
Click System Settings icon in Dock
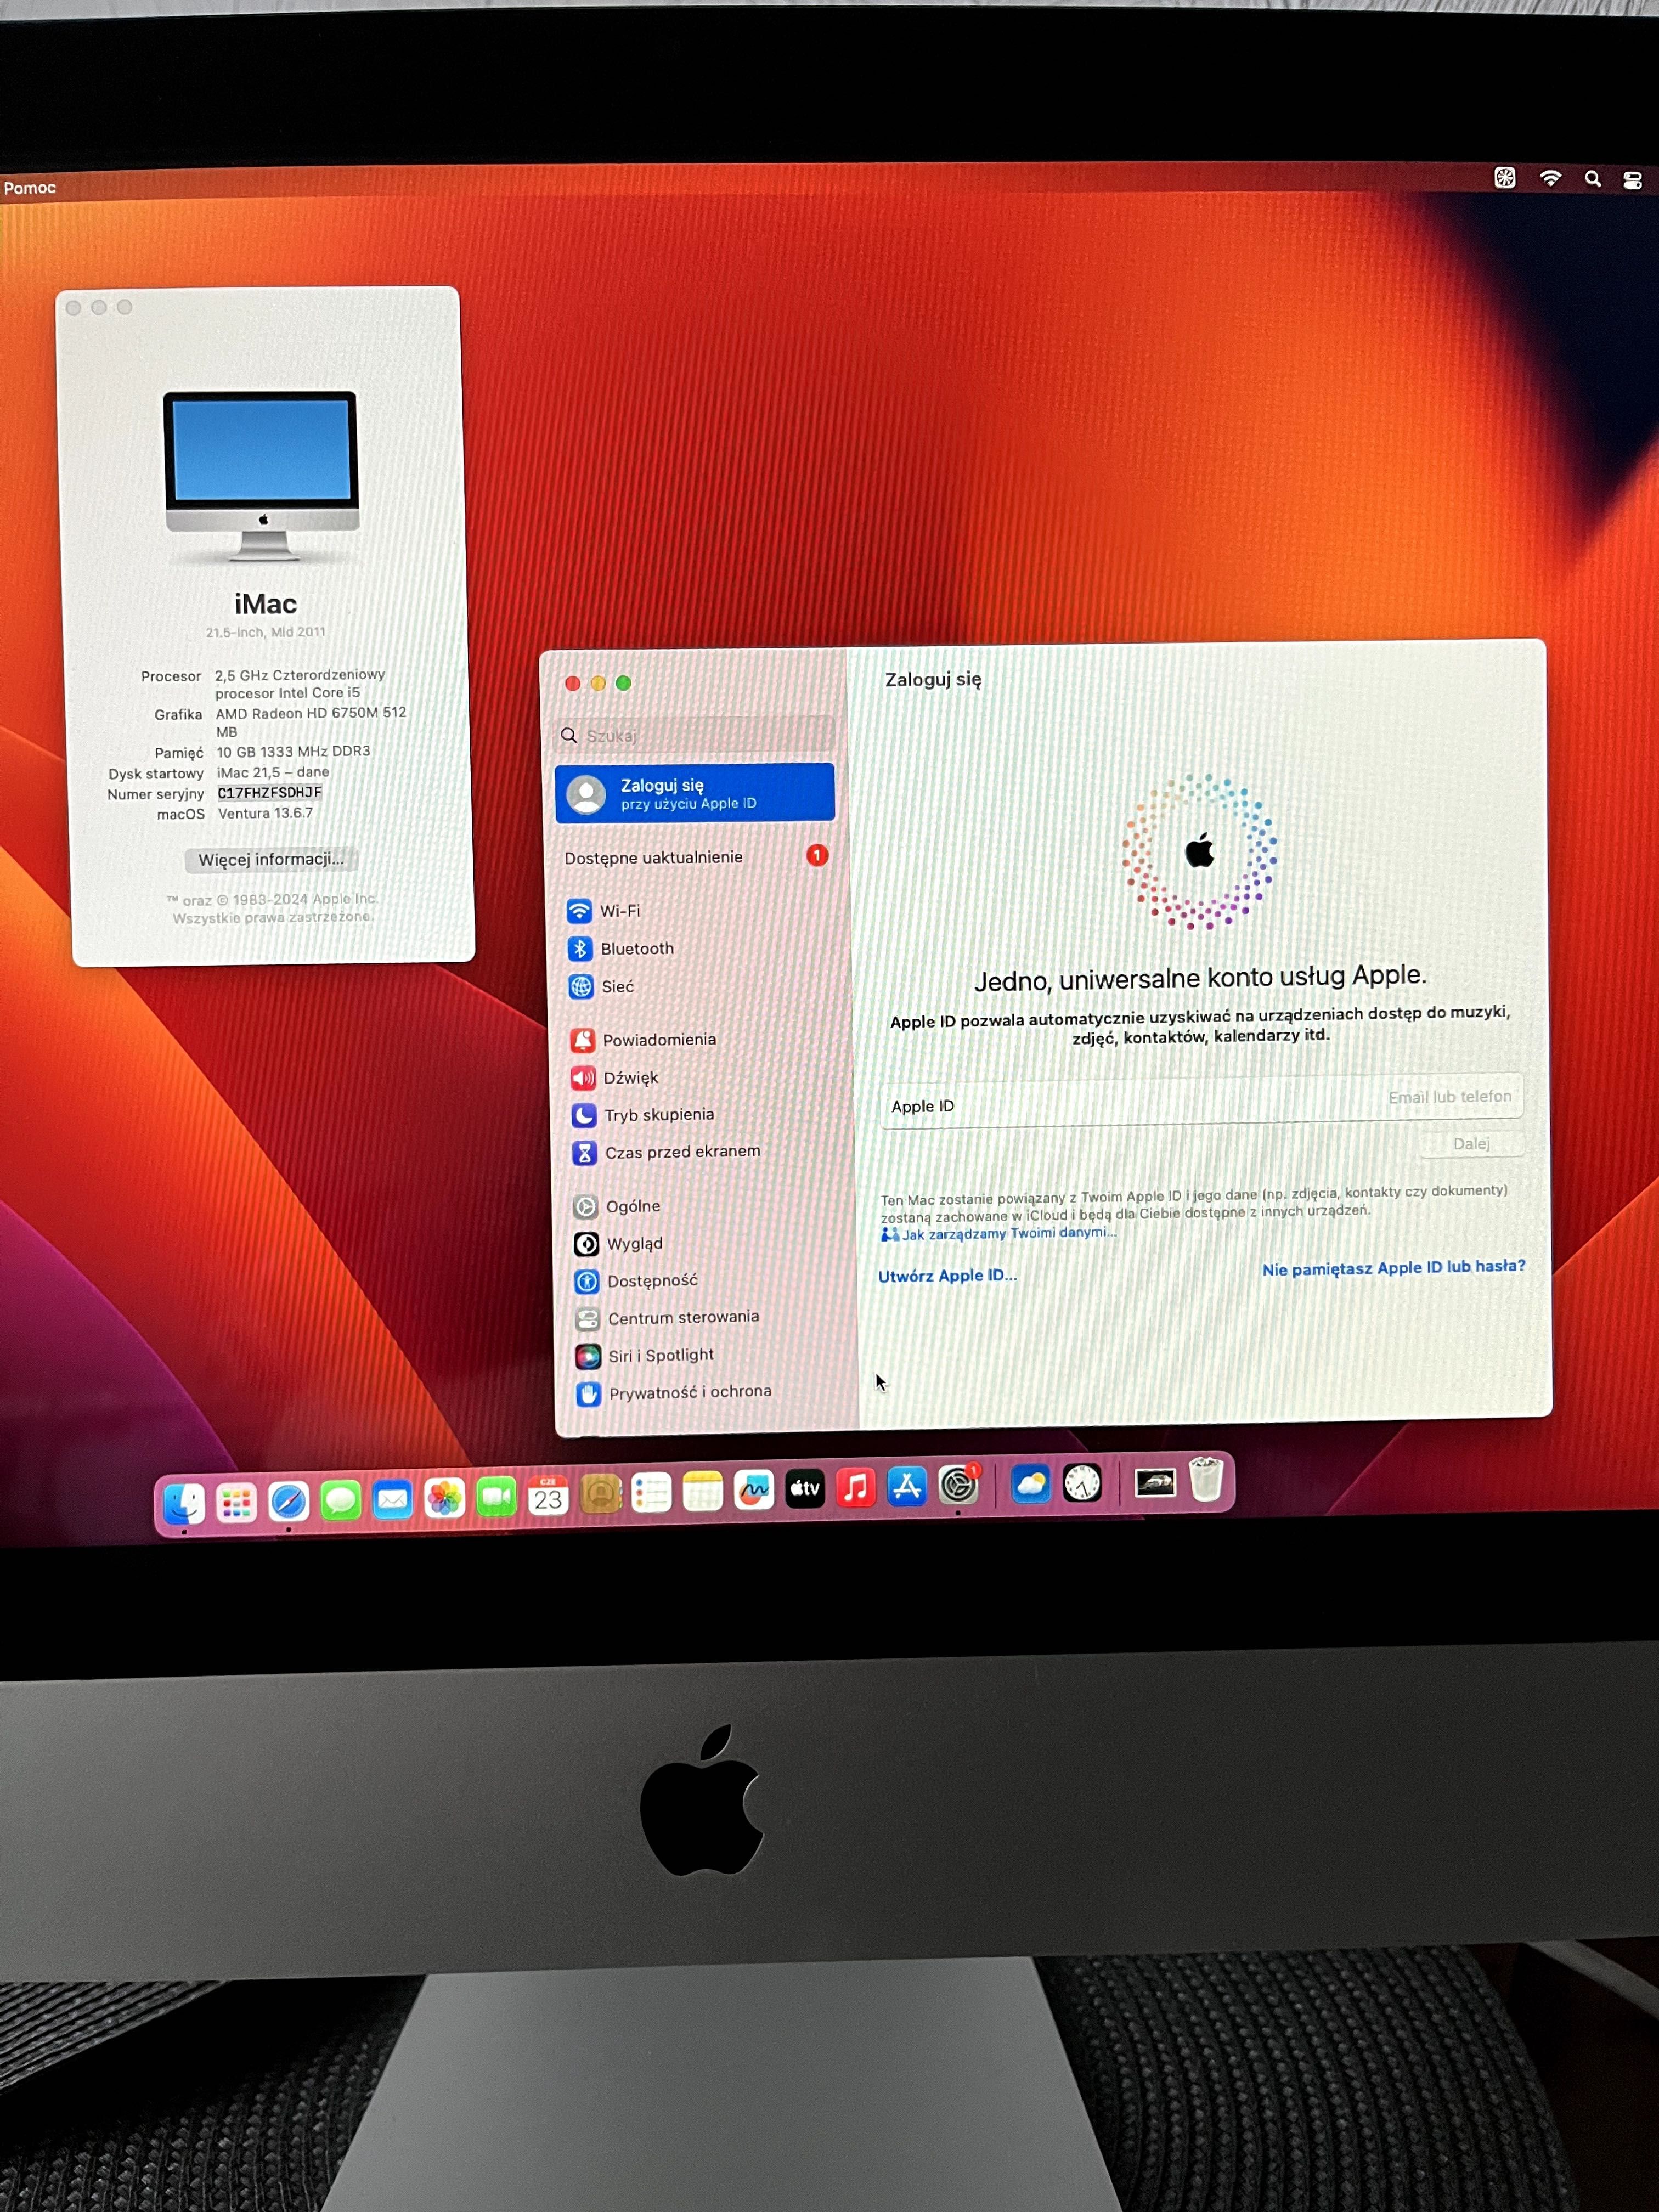(x=958, y=1485)
